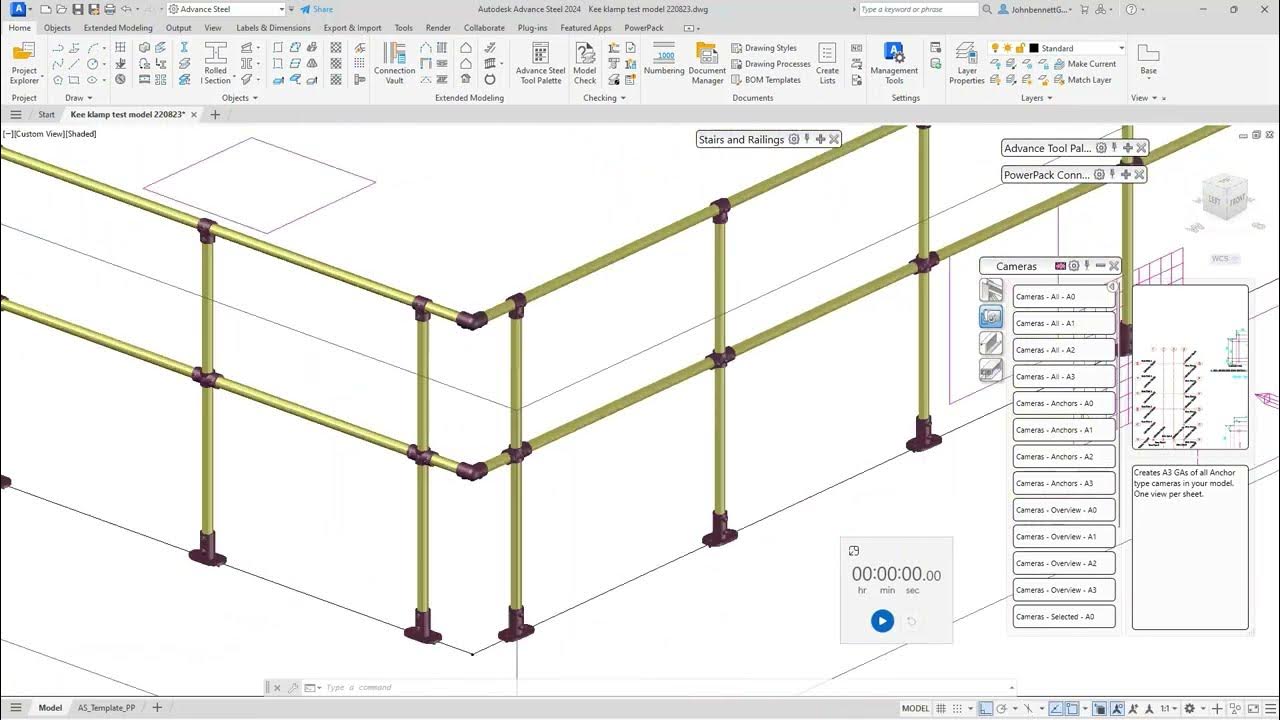Select the highlighted camera icon in Cameras sidebar

[x=991, y=317]
